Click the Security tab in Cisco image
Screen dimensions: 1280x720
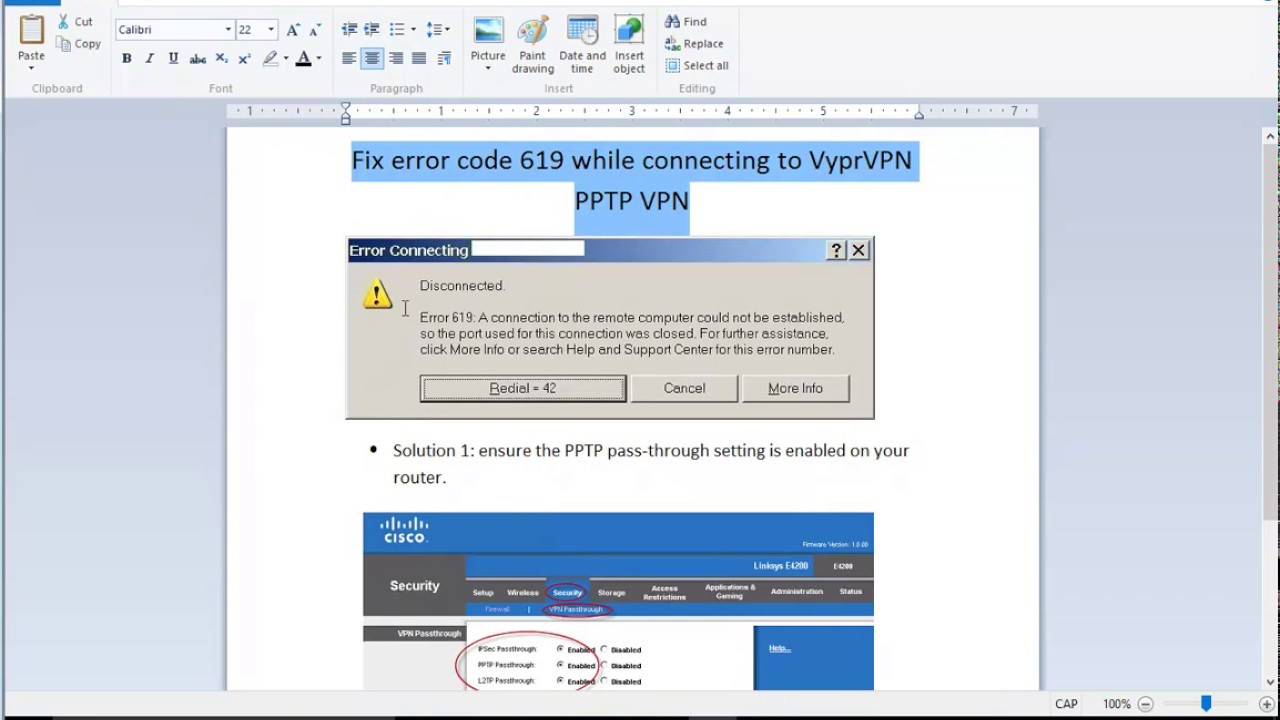[567, 592]
